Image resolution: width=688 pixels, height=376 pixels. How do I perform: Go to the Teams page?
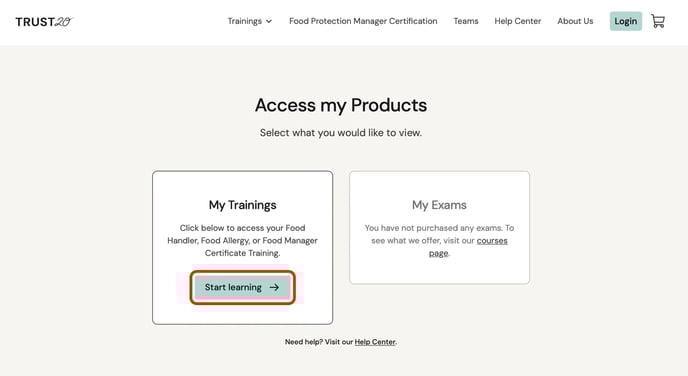click(x=466, y=21)
